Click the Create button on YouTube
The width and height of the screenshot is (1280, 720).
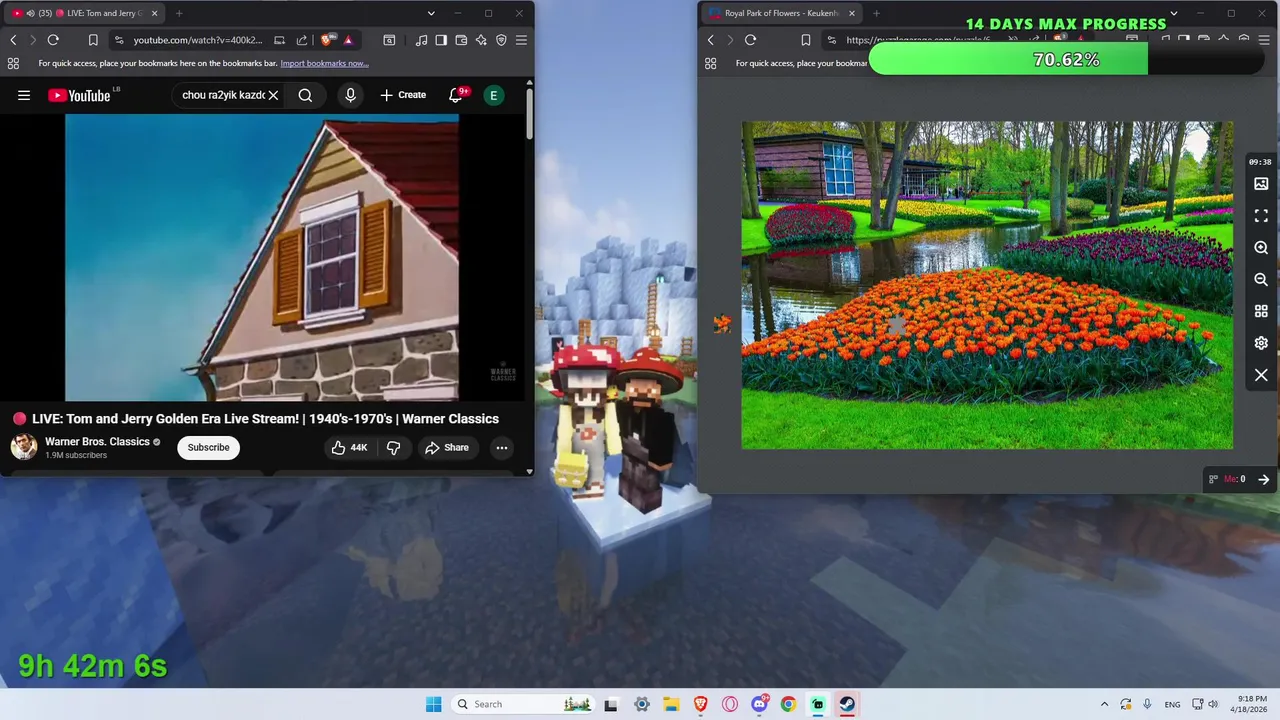point(403,95)
